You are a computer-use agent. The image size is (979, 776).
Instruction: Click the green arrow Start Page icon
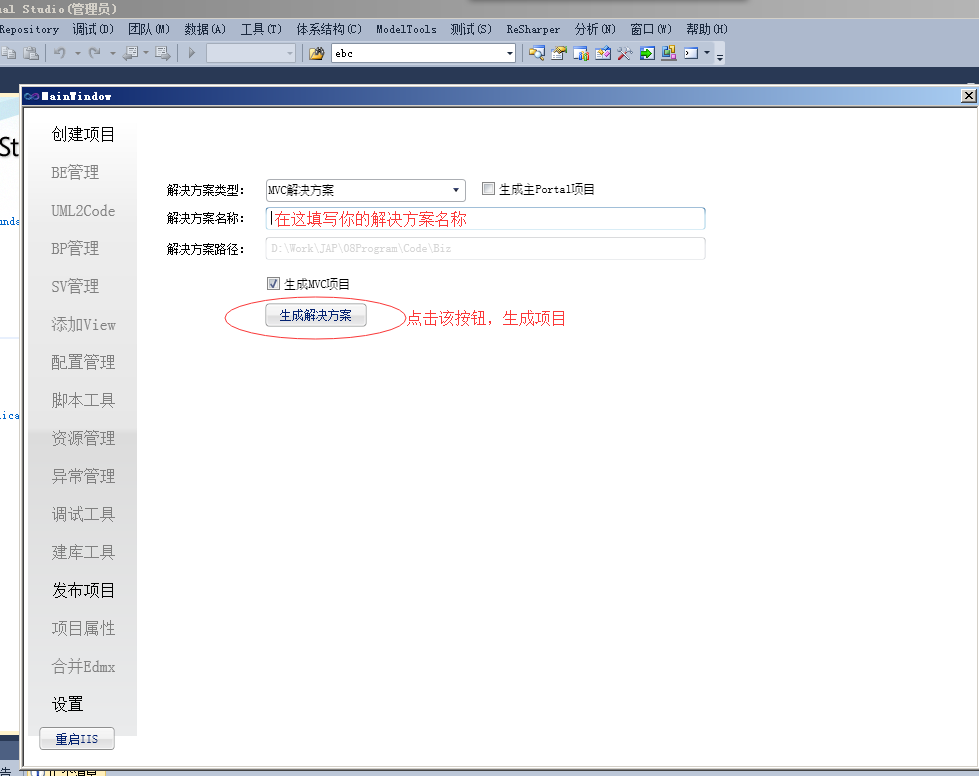point(647,53)
